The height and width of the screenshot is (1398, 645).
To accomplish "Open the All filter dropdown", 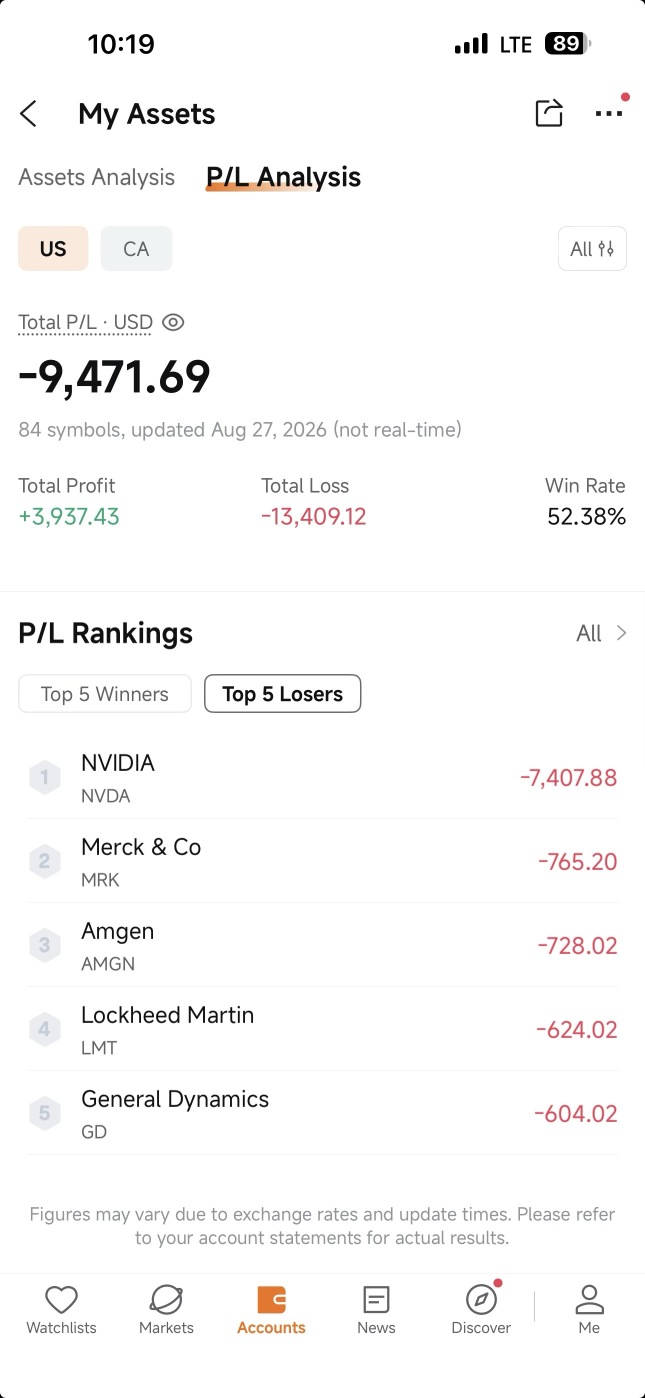I will [x=592, y=249].
